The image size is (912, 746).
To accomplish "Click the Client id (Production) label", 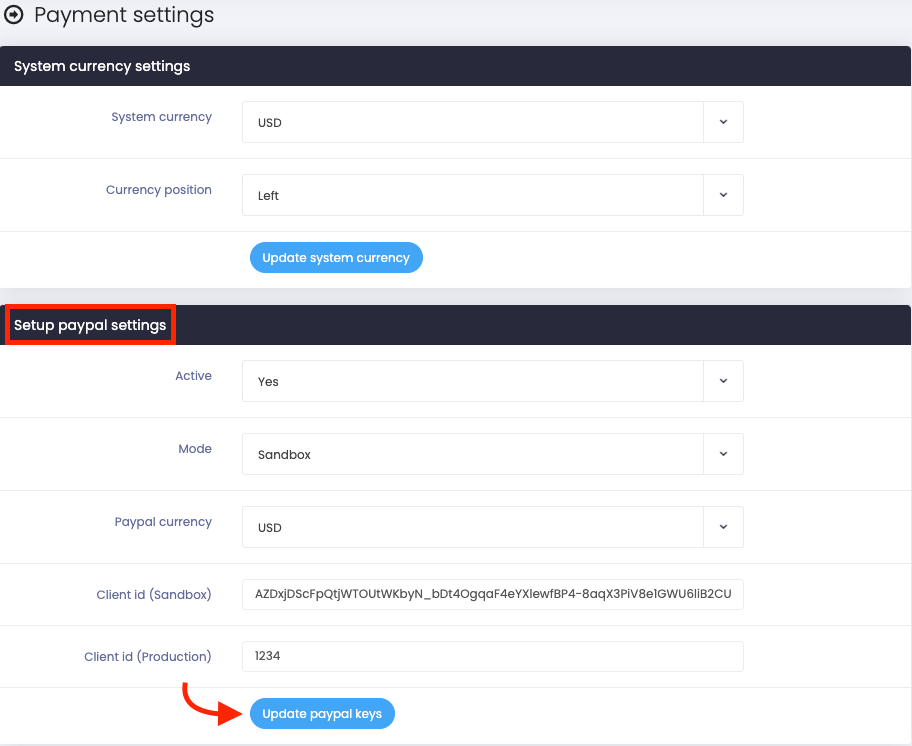I will pos(148,656).
